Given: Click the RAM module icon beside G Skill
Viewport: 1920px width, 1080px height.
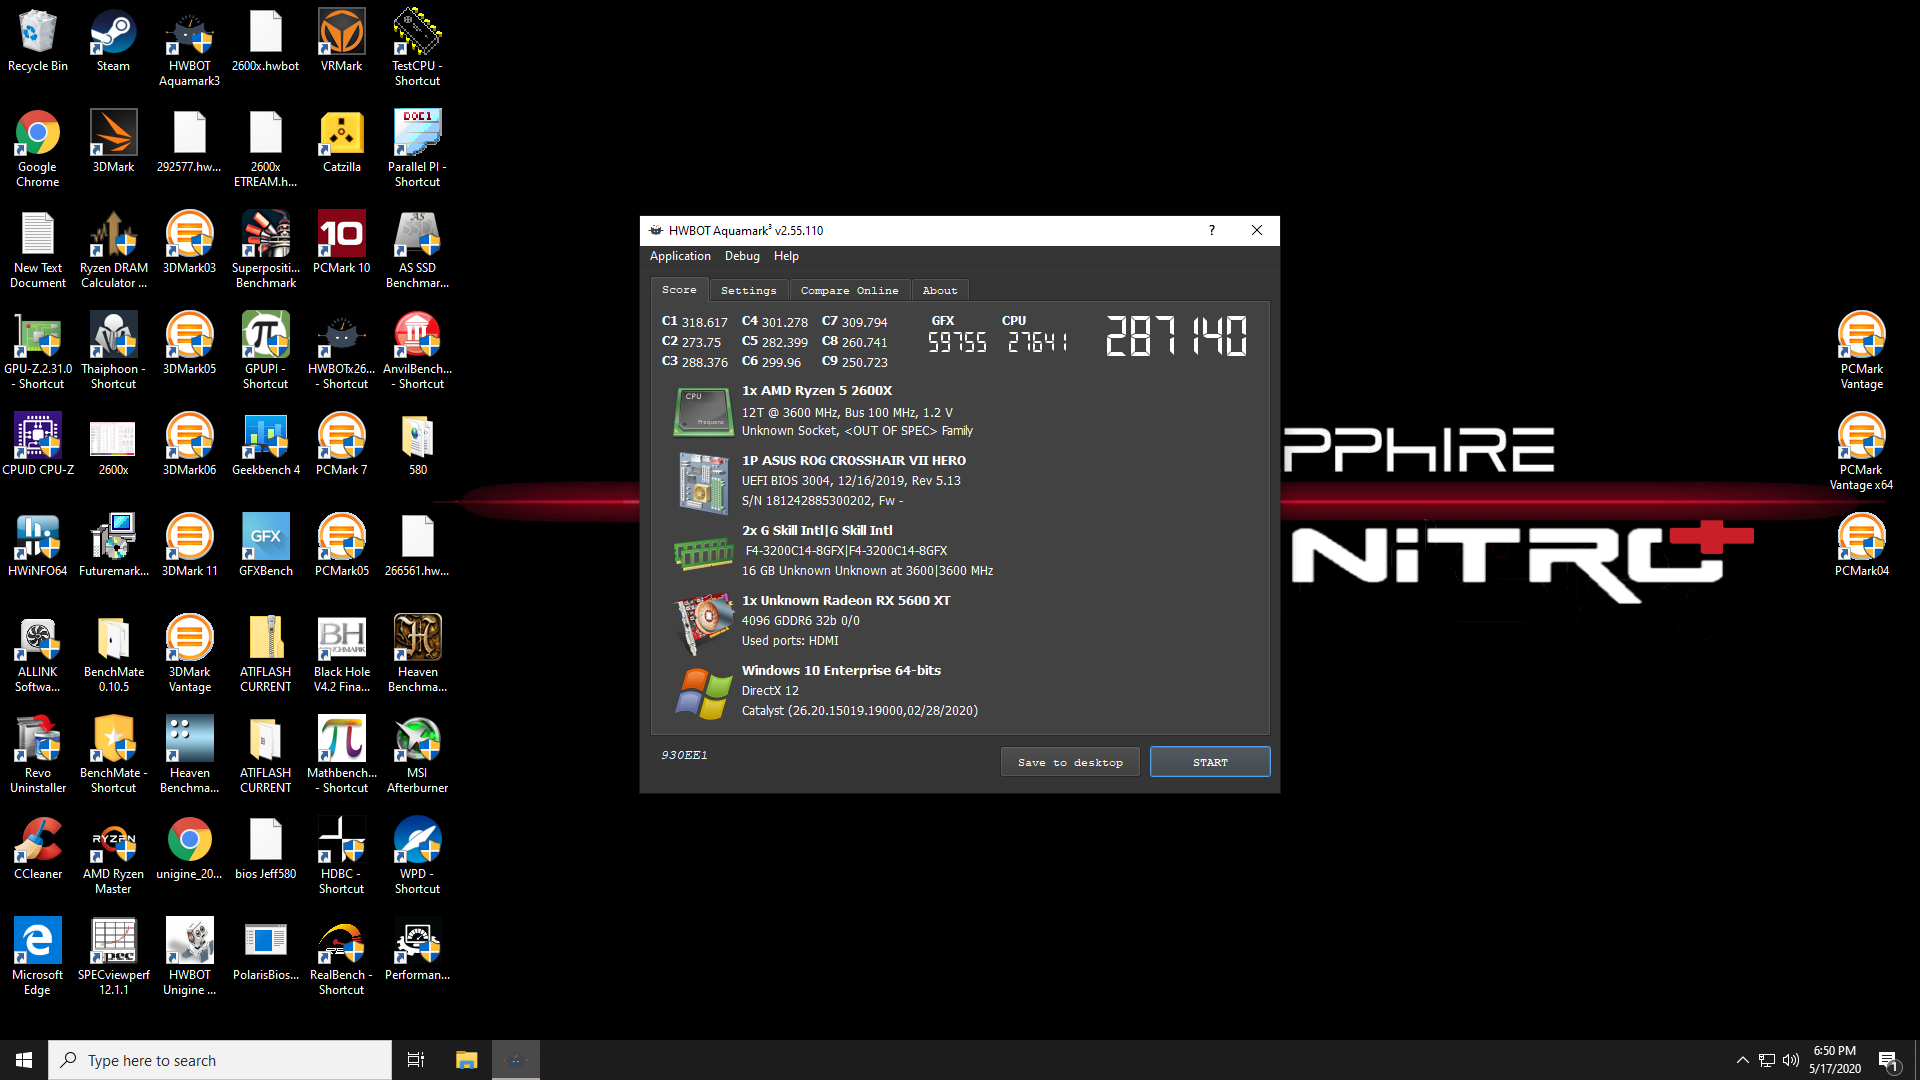Looking at the screenshot, I should pos(703,553).
